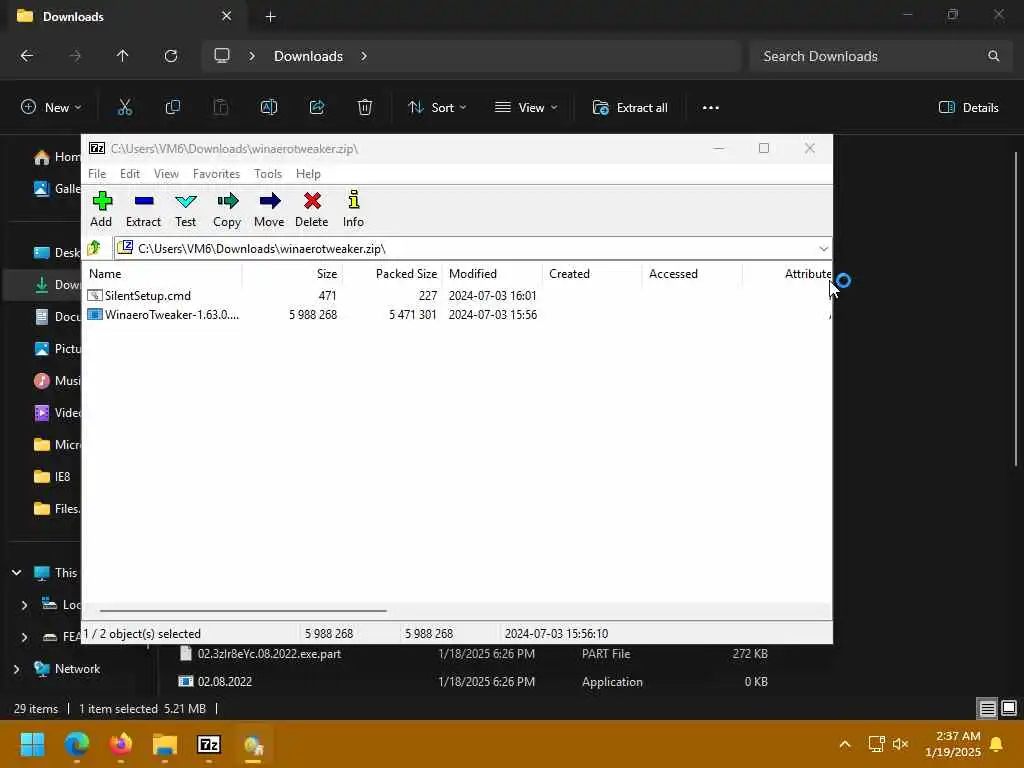The height and width of the screenshot is (768, 1024).
Task: Open the taskbar clock showing 2:37 AM
Action: [953, 744]
